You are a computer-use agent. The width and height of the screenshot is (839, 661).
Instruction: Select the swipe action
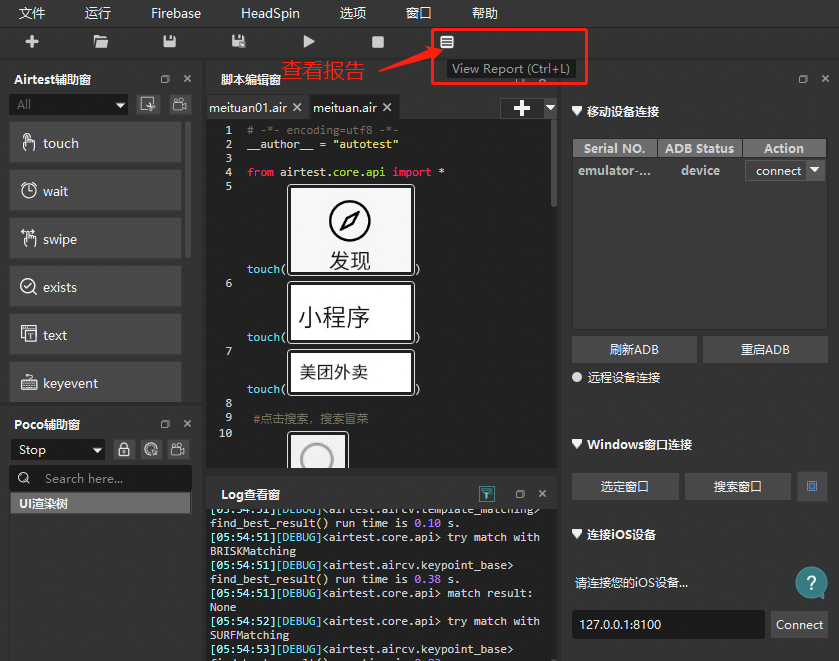(95, 239)
